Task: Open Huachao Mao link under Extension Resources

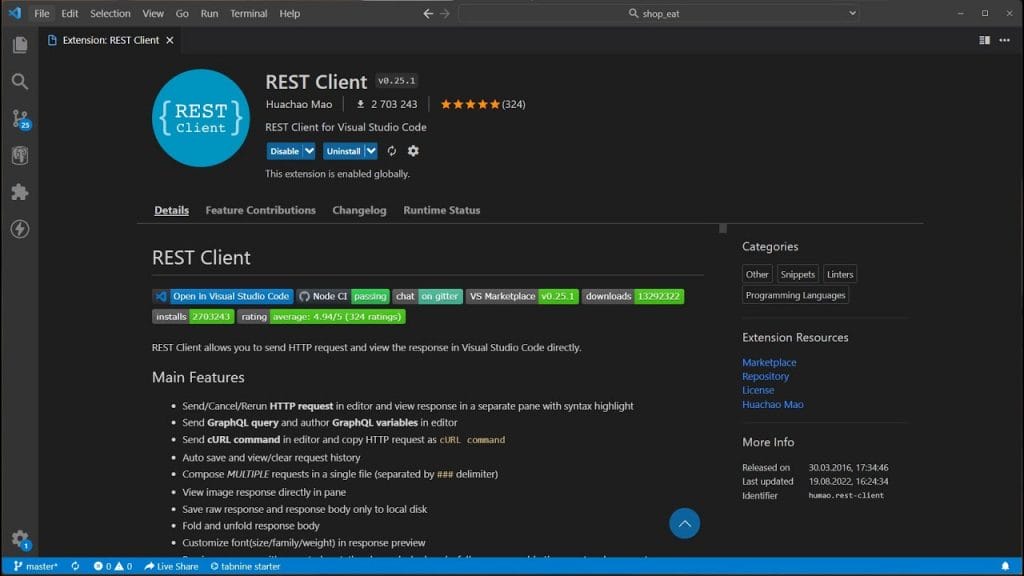Action: [x=773, y=404]
